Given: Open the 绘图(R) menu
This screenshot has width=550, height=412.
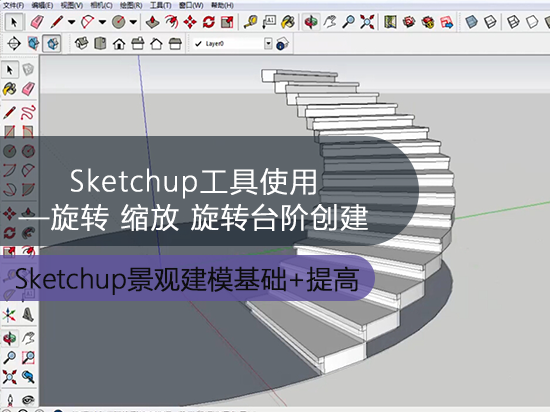Looking at the screenshot, I should (131, 5).
